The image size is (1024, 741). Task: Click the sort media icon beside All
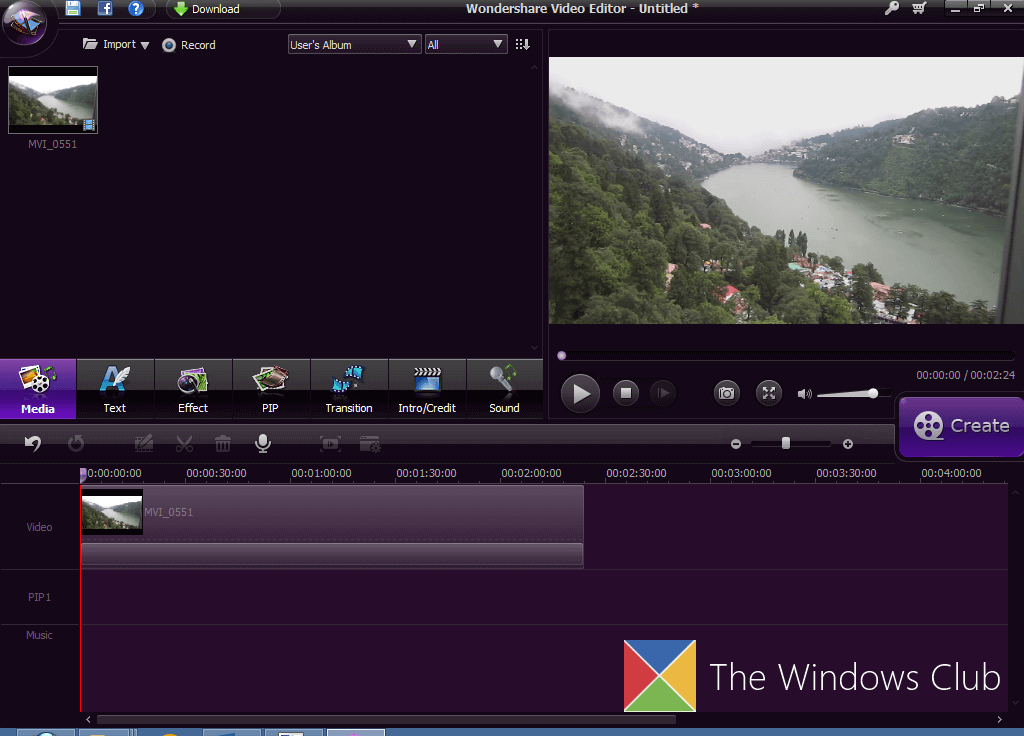coord(522,45)
